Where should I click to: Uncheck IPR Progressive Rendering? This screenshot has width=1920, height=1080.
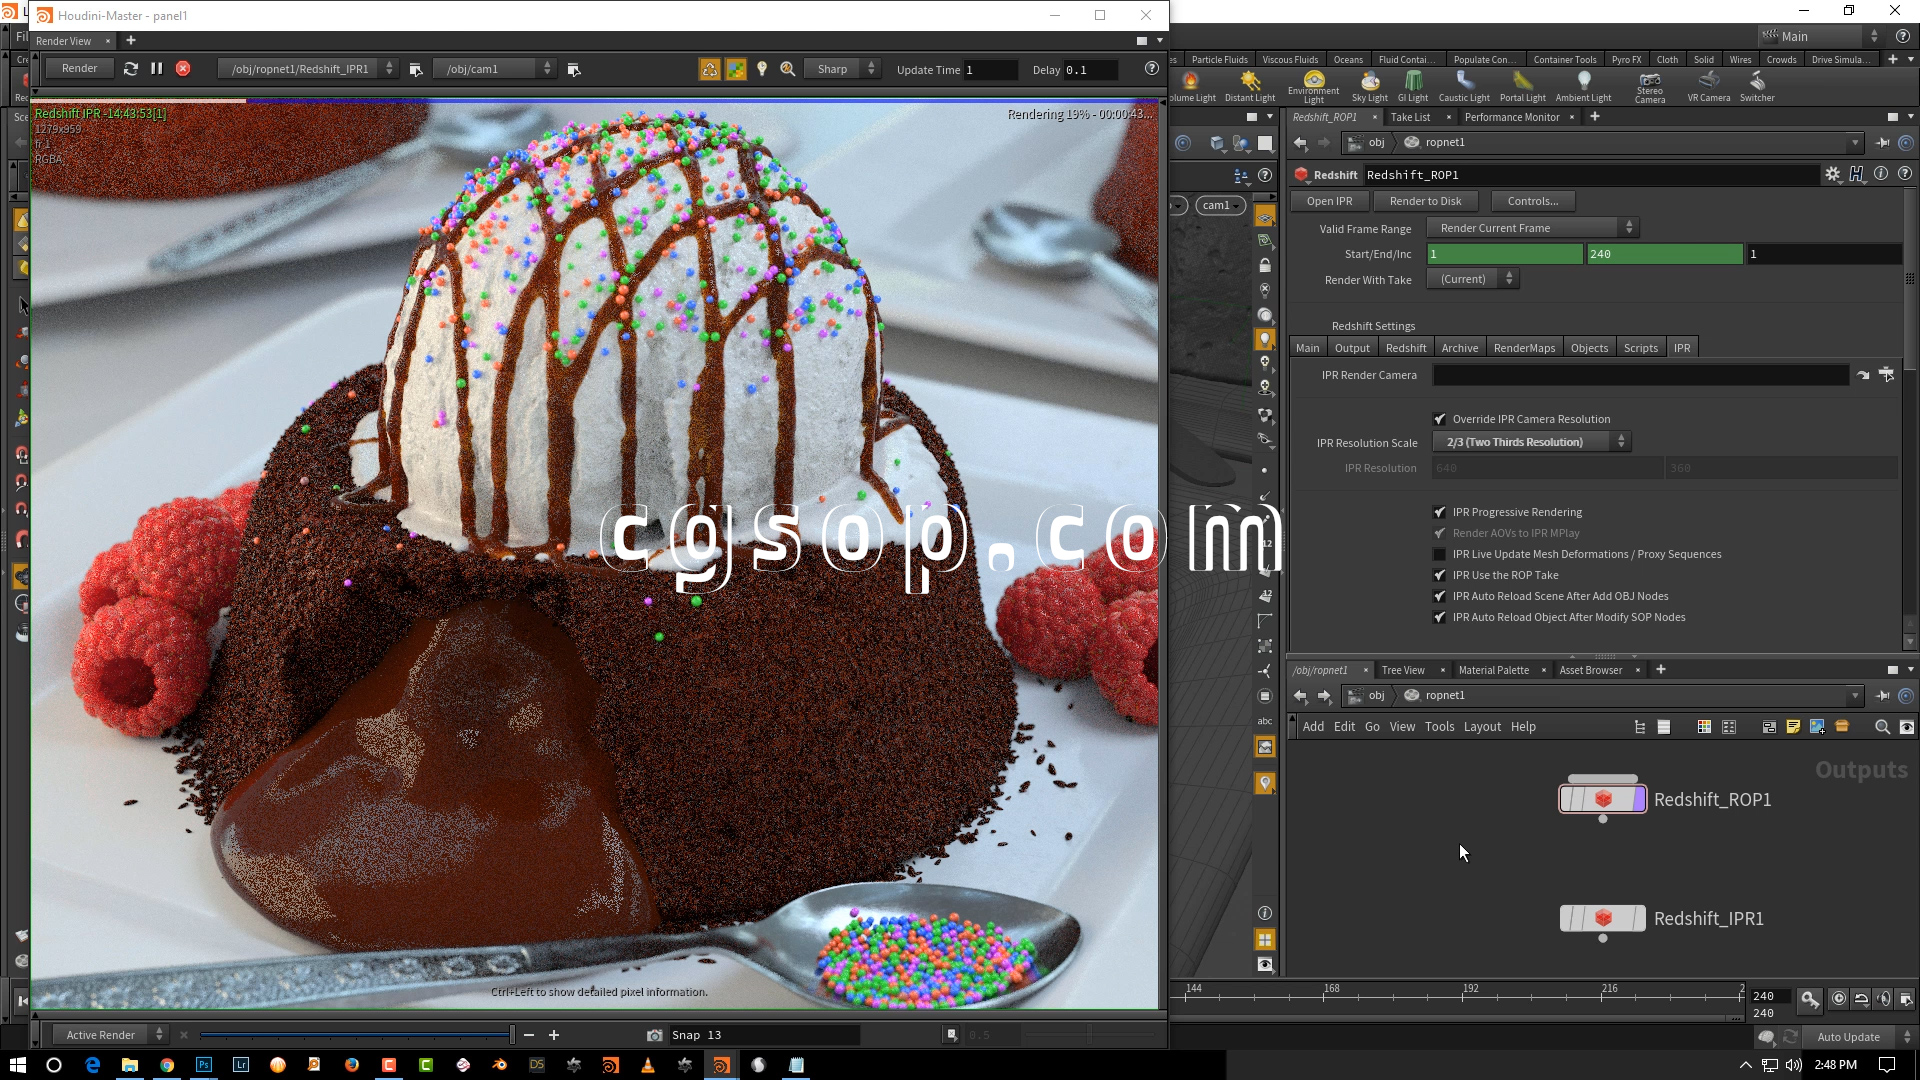coord(1440,512)
